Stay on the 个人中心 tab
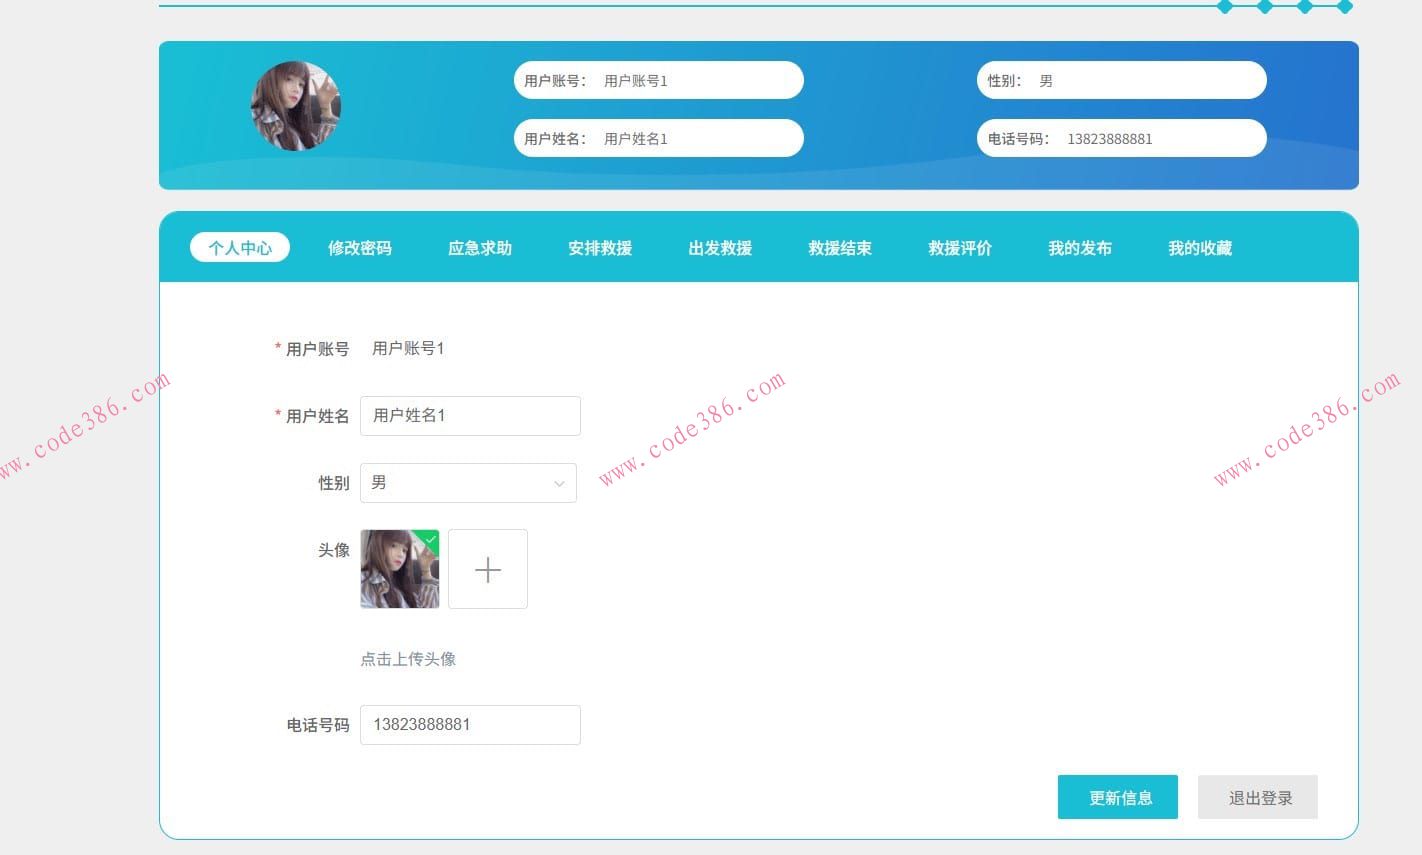This screenshot has width=1422, height=855. click(239, 248)
